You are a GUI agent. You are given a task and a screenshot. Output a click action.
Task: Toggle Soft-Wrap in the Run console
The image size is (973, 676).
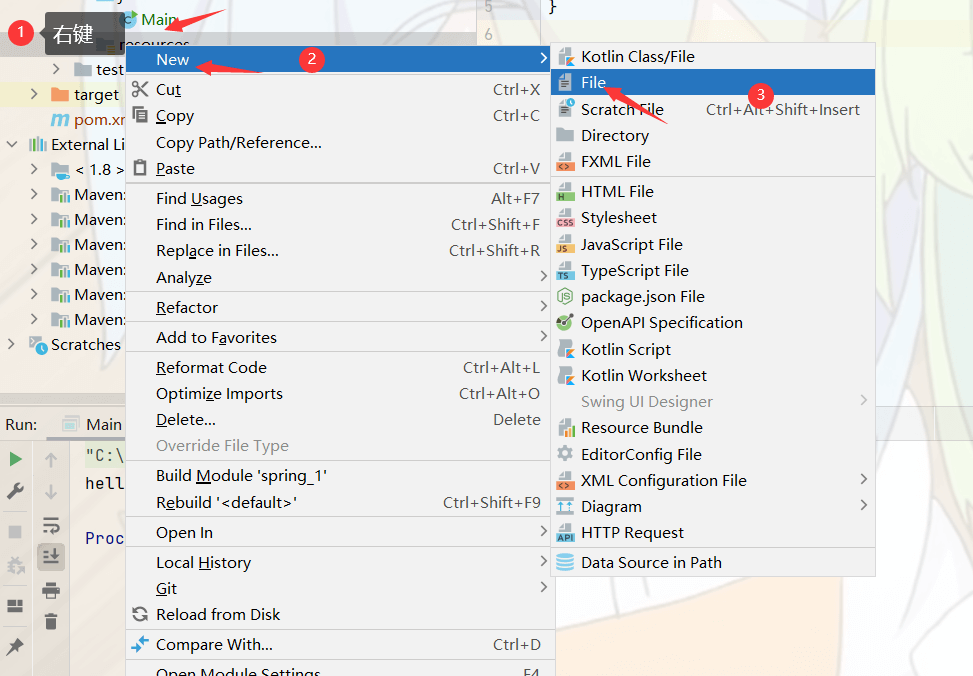51,525
